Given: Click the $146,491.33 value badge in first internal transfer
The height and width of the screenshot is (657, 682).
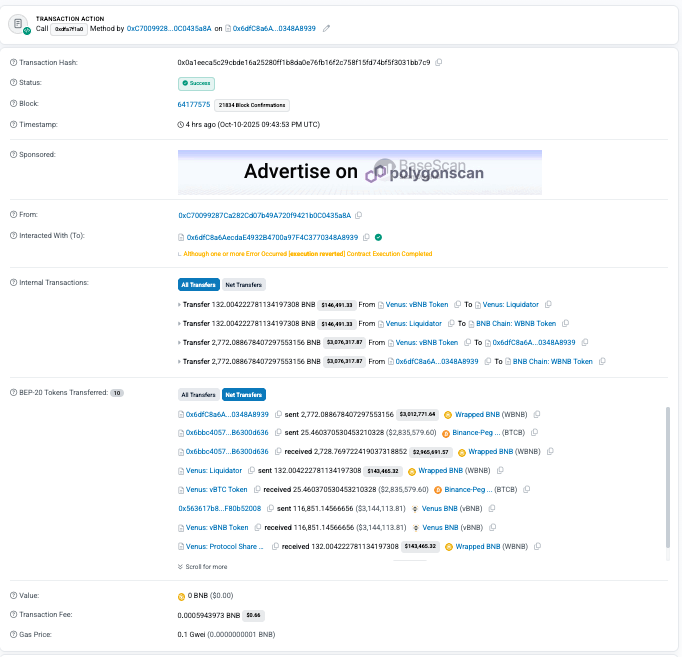Looking at the screenshot, I should 337,305.
